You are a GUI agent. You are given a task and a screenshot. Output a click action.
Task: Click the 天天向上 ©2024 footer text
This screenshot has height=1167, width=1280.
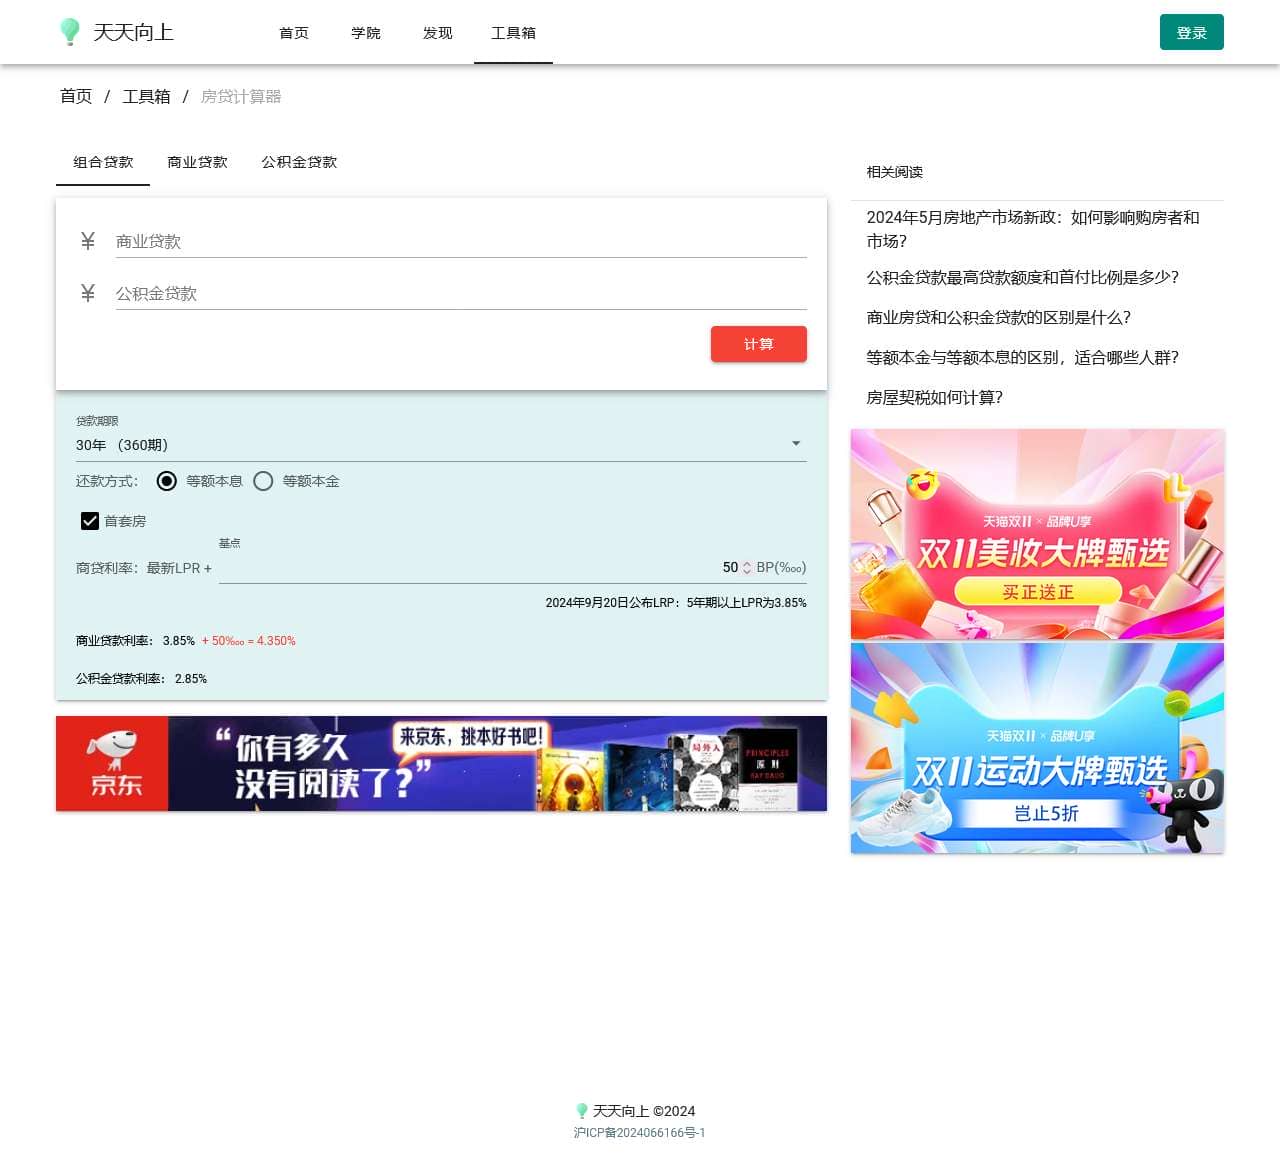(x=644, y=1111)
